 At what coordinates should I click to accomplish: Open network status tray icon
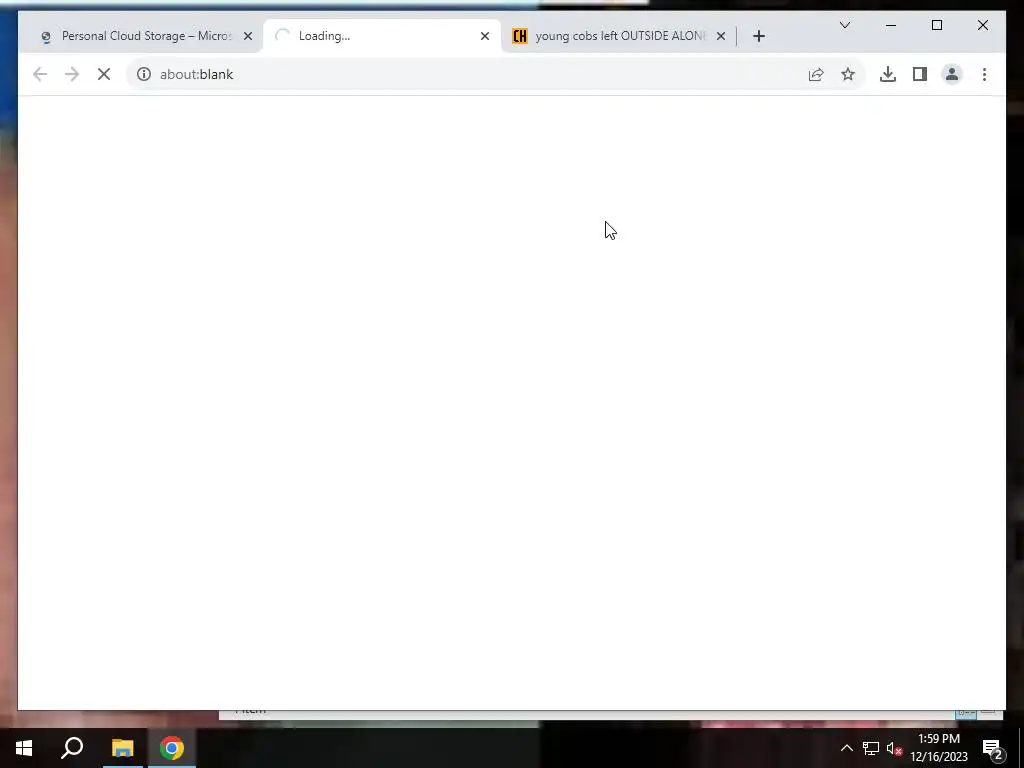click(x=871, y=748)
